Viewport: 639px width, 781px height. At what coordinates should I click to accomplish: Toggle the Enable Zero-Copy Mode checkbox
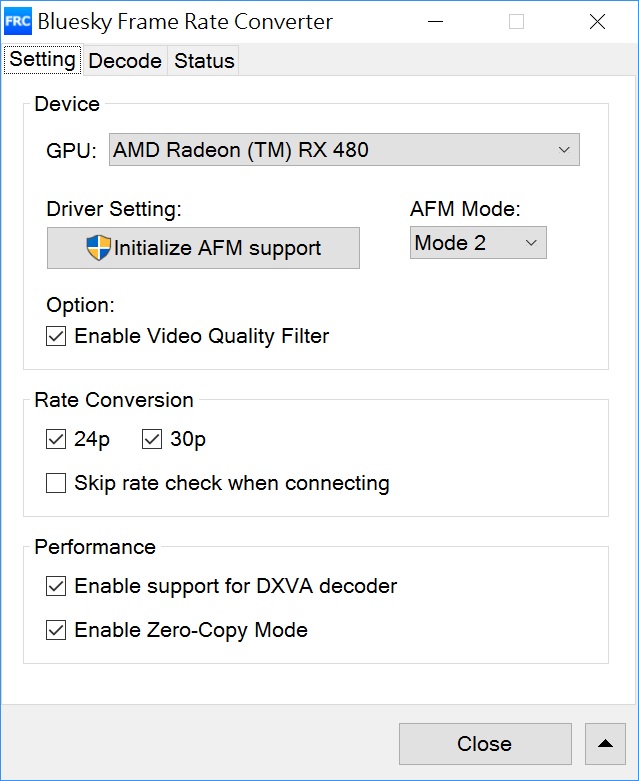(56, 630)
